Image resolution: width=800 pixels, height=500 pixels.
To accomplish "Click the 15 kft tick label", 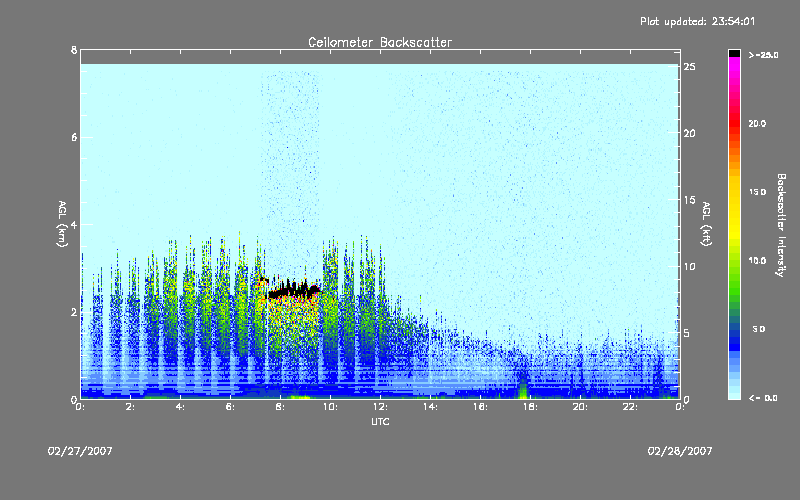I will (x=689, y=200).
